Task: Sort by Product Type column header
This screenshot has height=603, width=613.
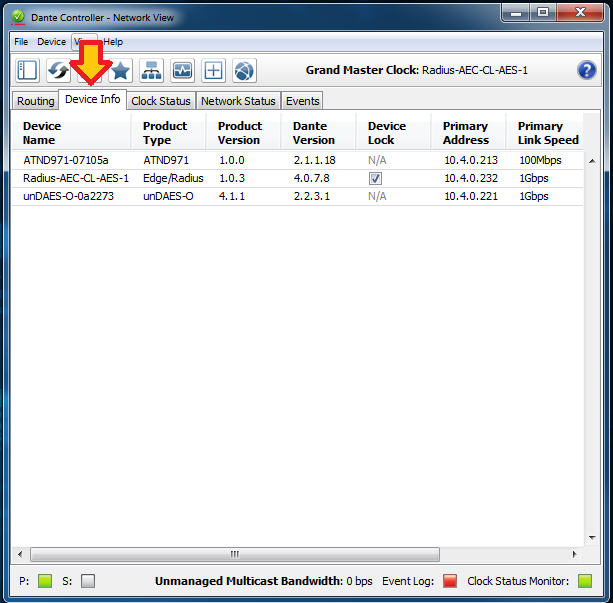Action: click(x=168, y=133)
